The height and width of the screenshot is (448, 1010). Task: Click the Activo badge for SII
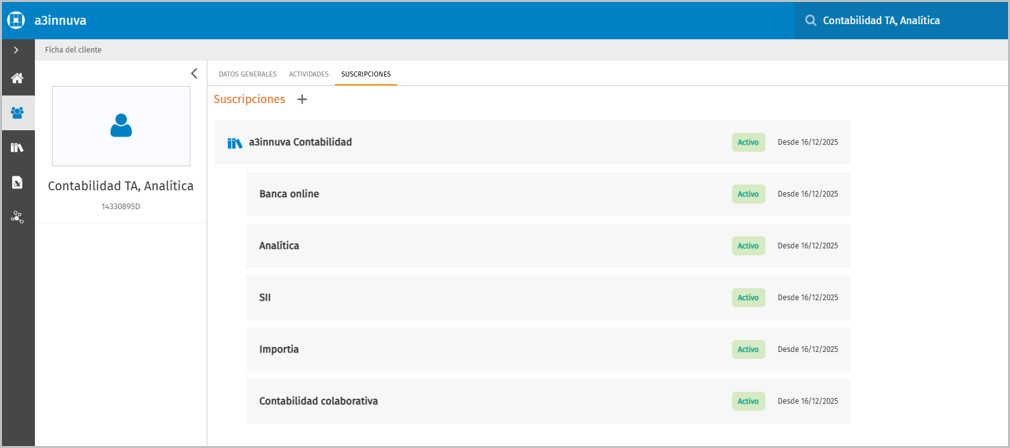click(748, 297)
